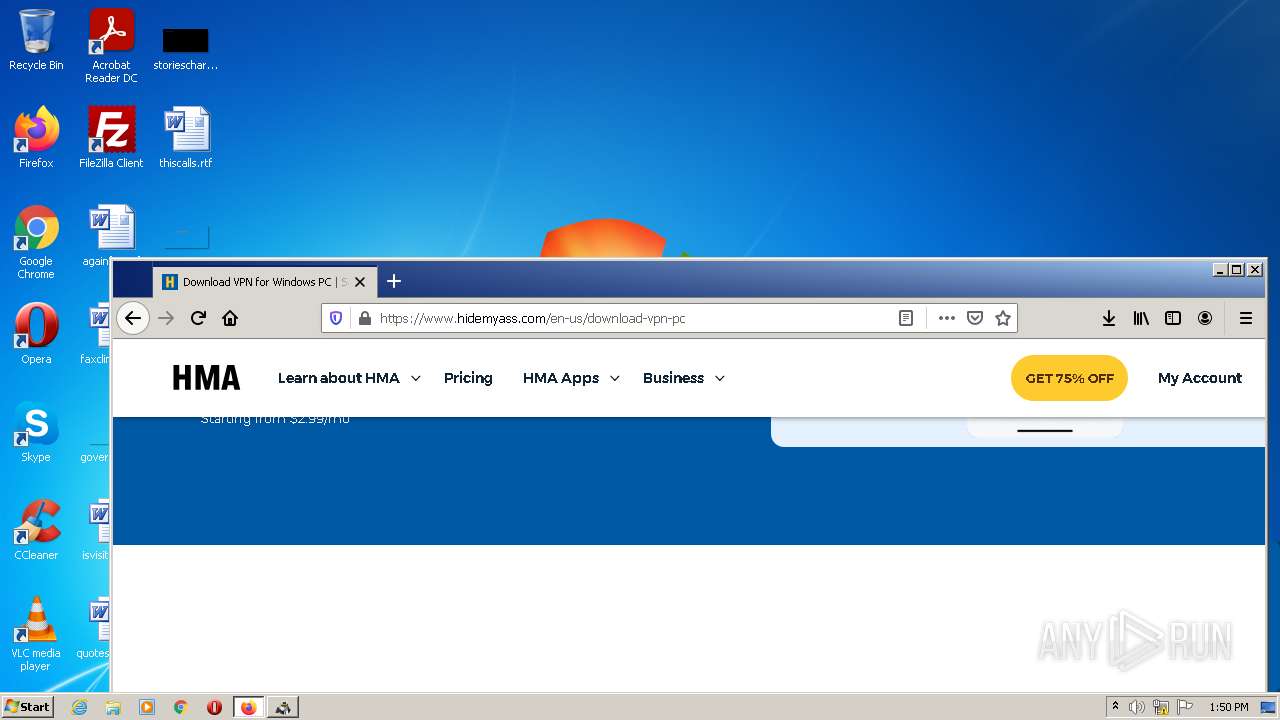Open Windows Explorer from taskbar

(113, 707)
